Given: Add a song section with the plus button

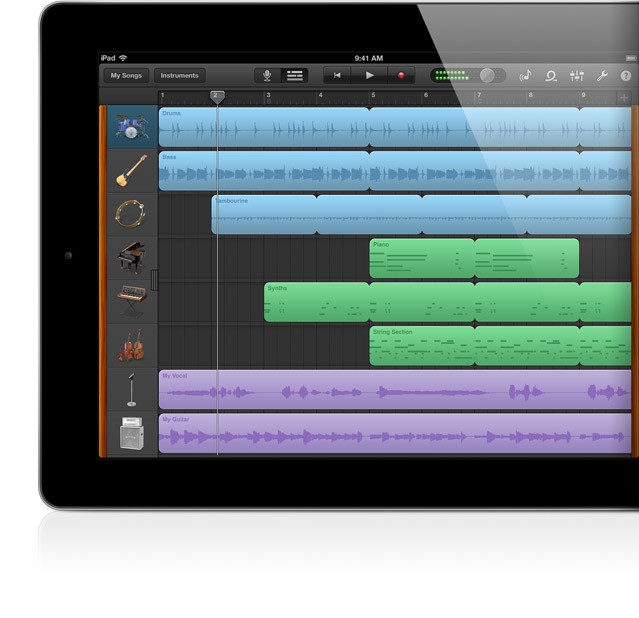Looking at the screenshot, I should (624, 97).
